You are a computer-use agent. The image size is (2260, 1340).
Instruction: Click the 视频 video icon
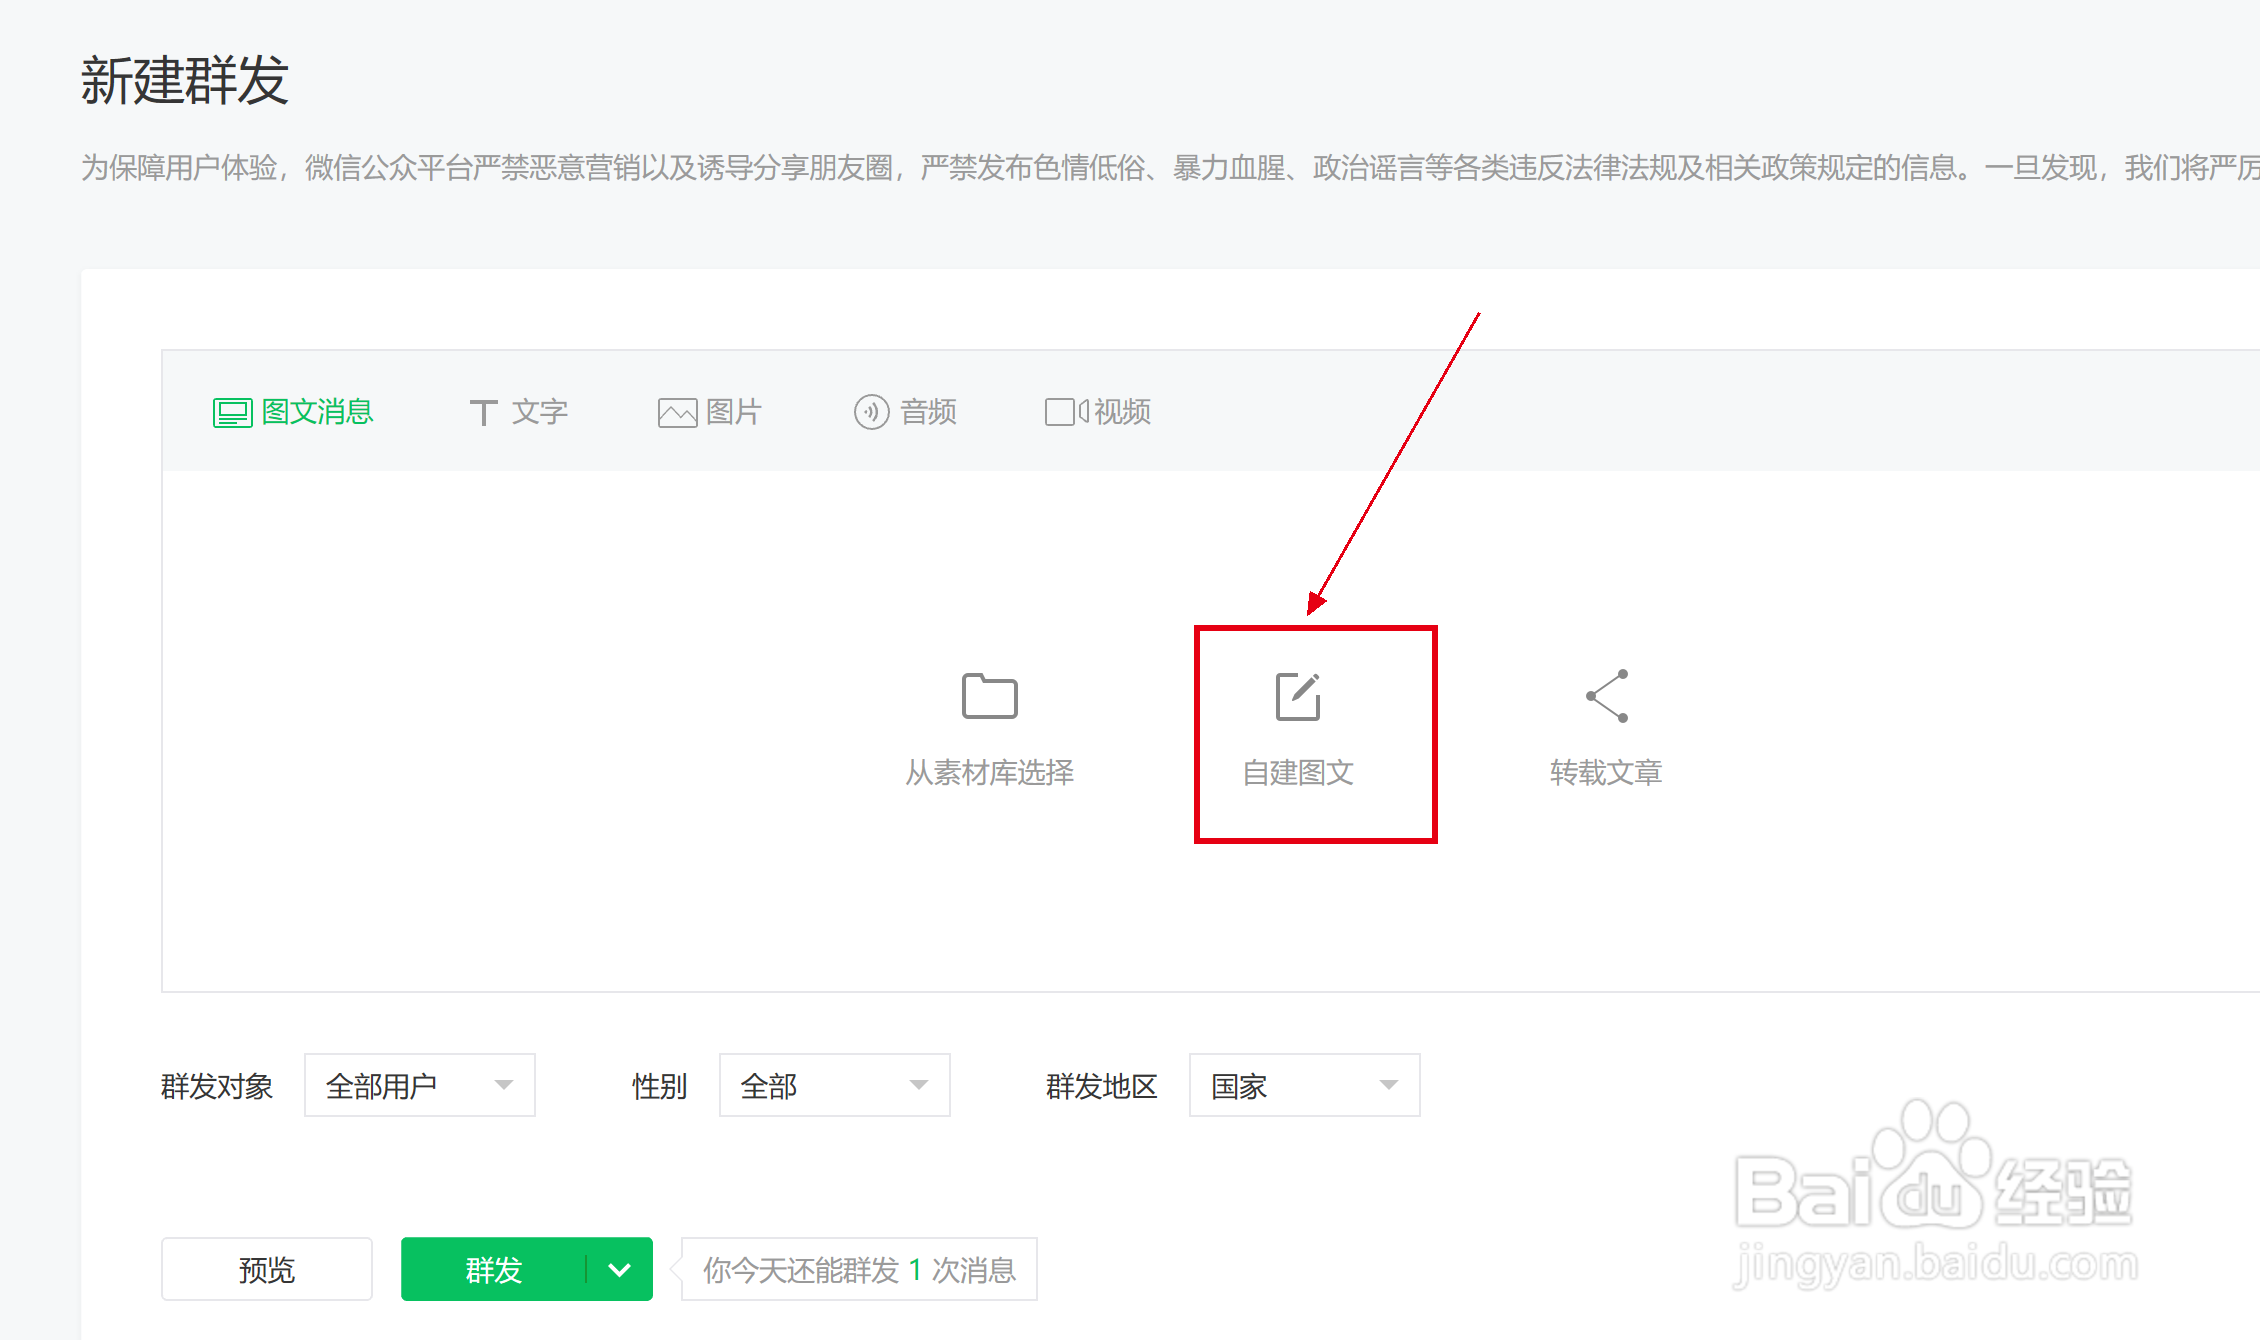click(x=1063, y=411)
